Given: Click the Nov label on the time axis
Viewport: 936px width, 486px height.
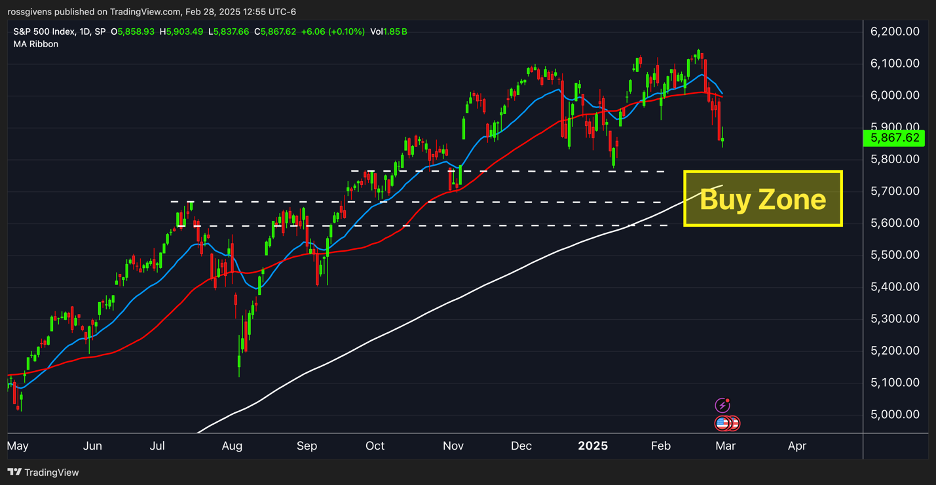Looking at the screenshot, I should coord(453,446).
